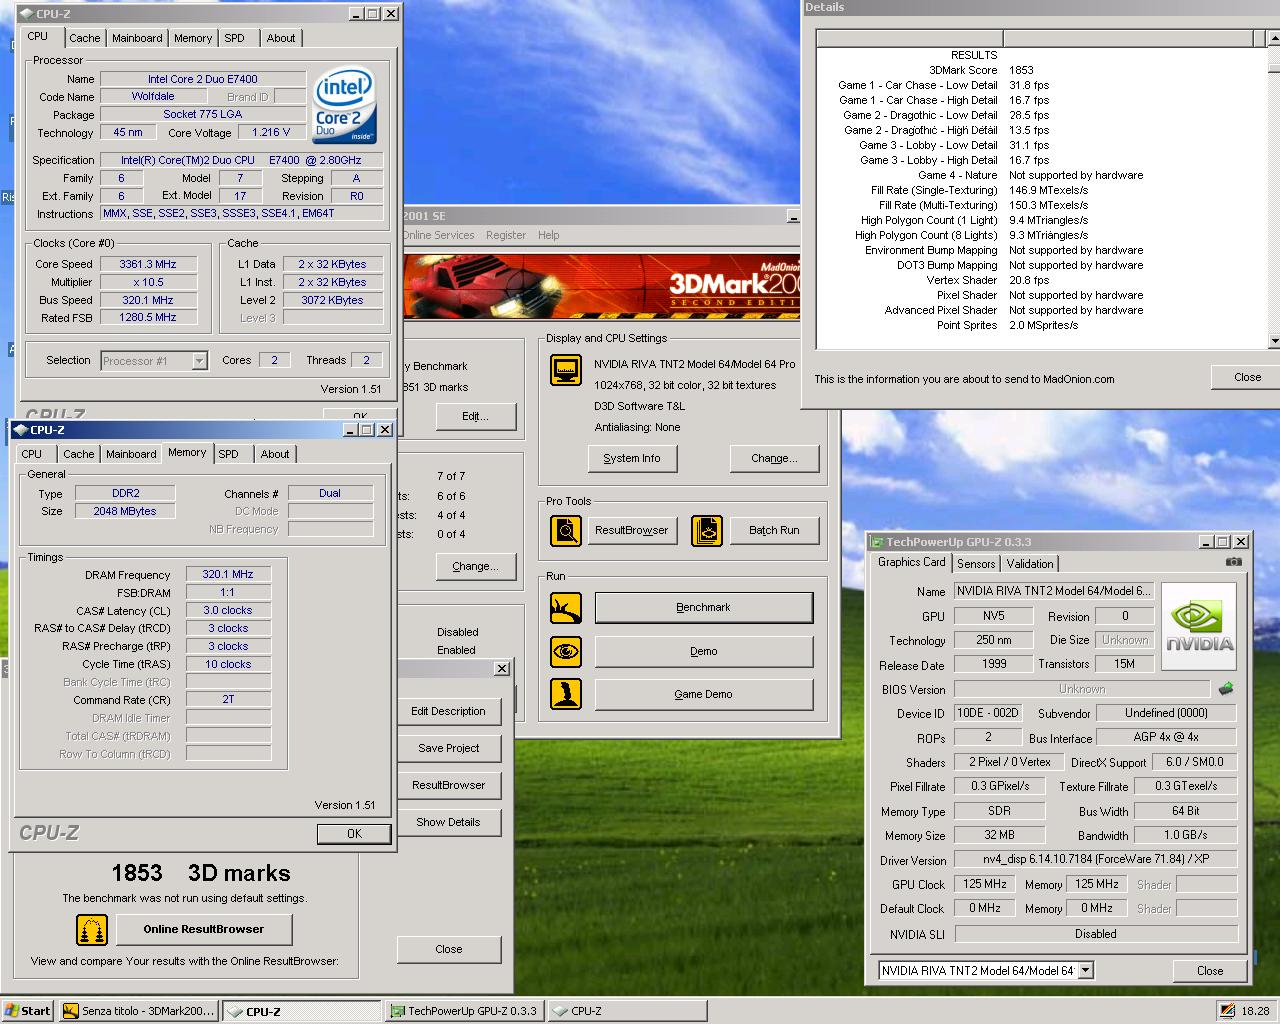Open the Mainboard tab in the upper CPU-Z window
Screen dimensions: 1280x1024
(x=137, y=38)
